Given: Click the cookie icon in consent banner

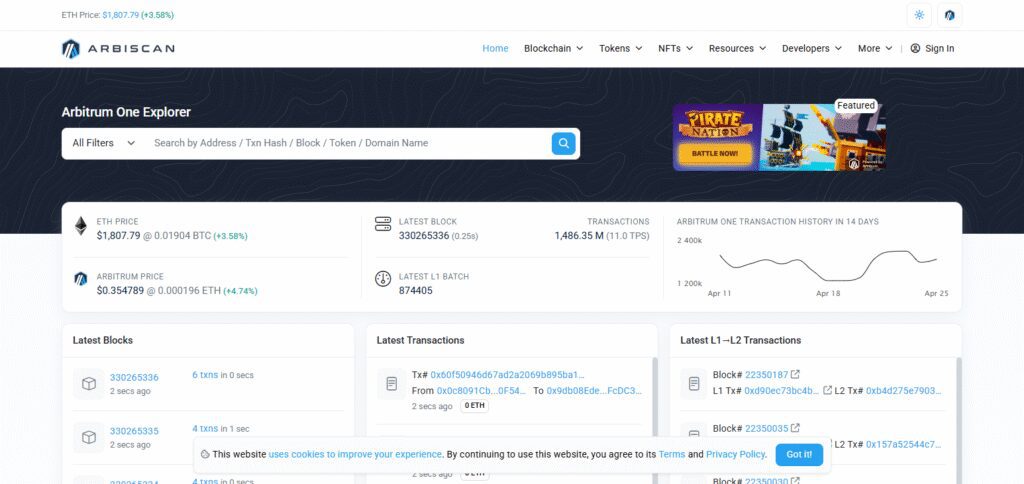Looking at the screenshot, I should click(205, 454).
